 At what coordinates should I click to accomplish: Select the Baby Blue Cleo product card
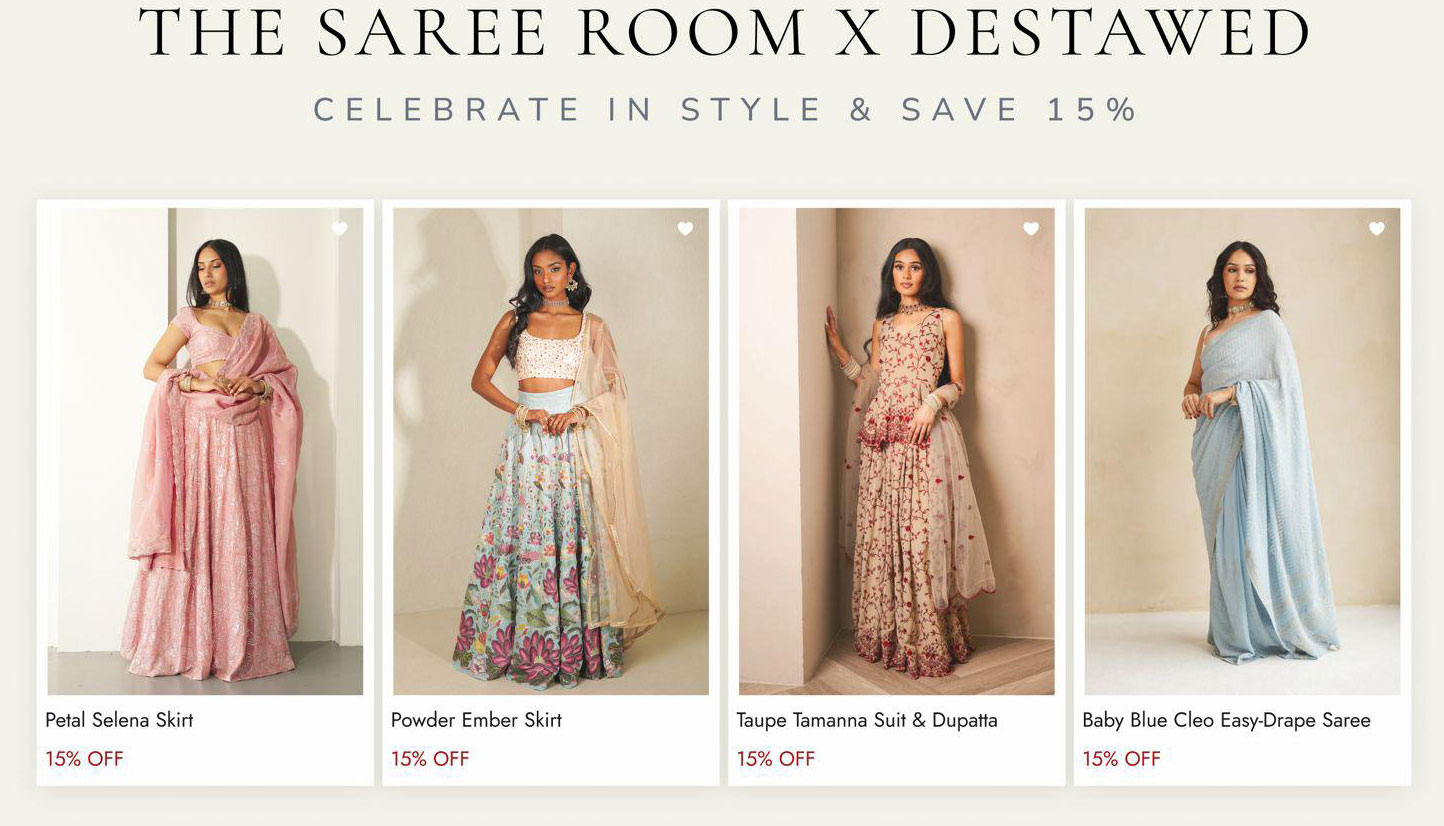(1242, 492)
